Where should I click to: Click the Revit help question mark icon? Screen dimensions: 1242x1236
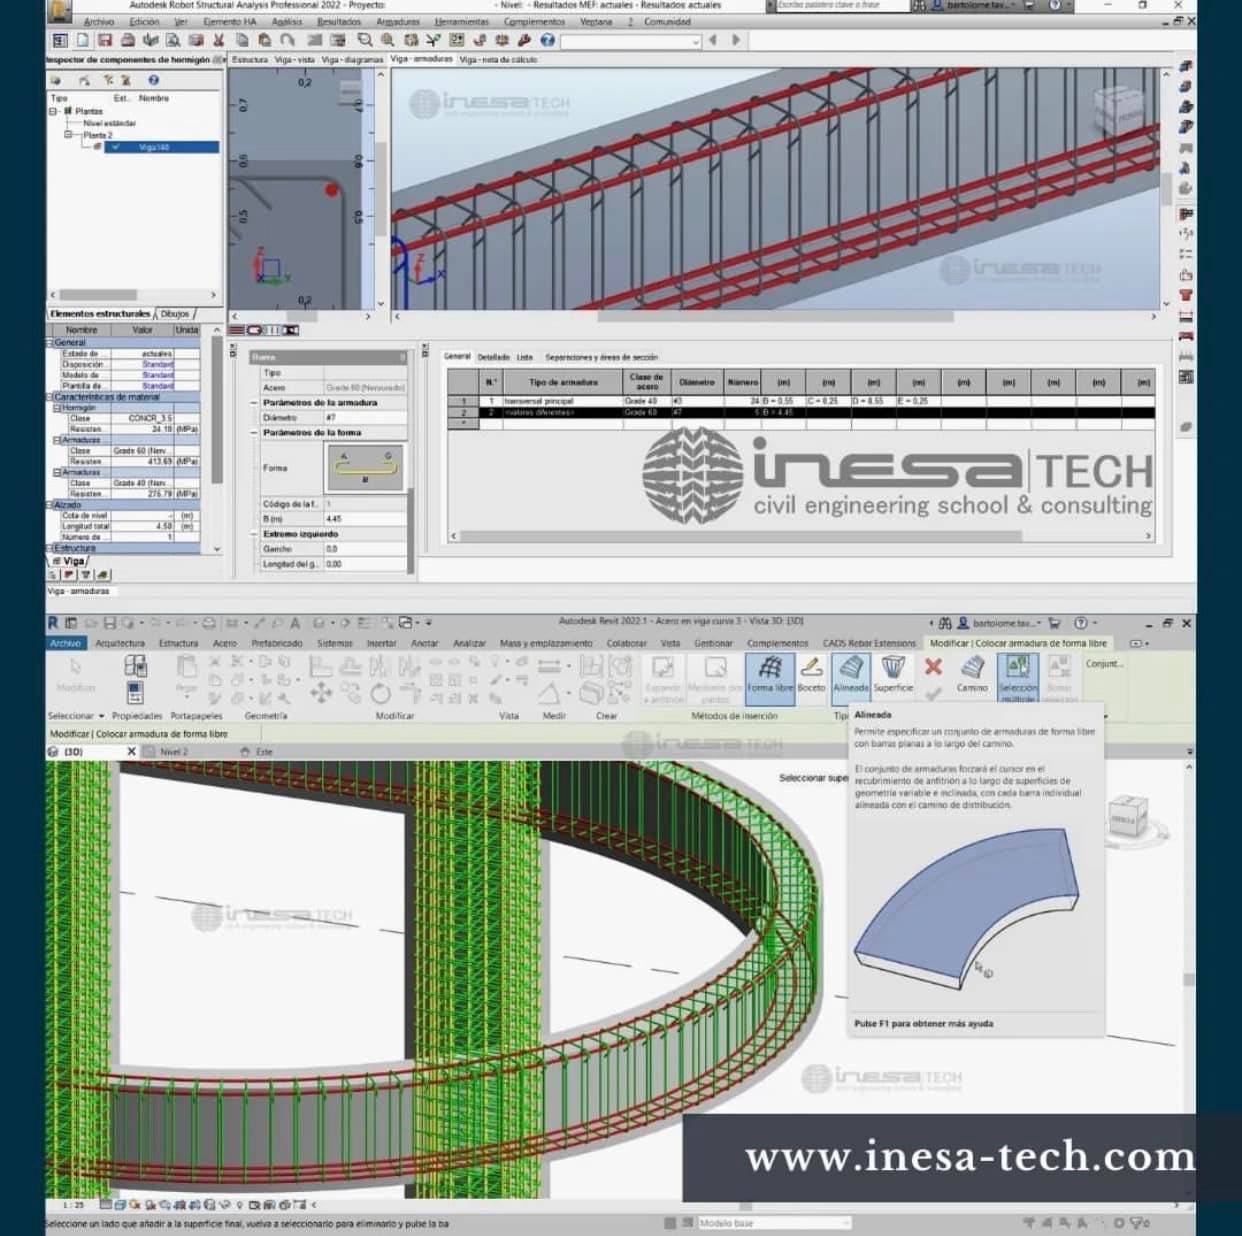point(1080,623)
